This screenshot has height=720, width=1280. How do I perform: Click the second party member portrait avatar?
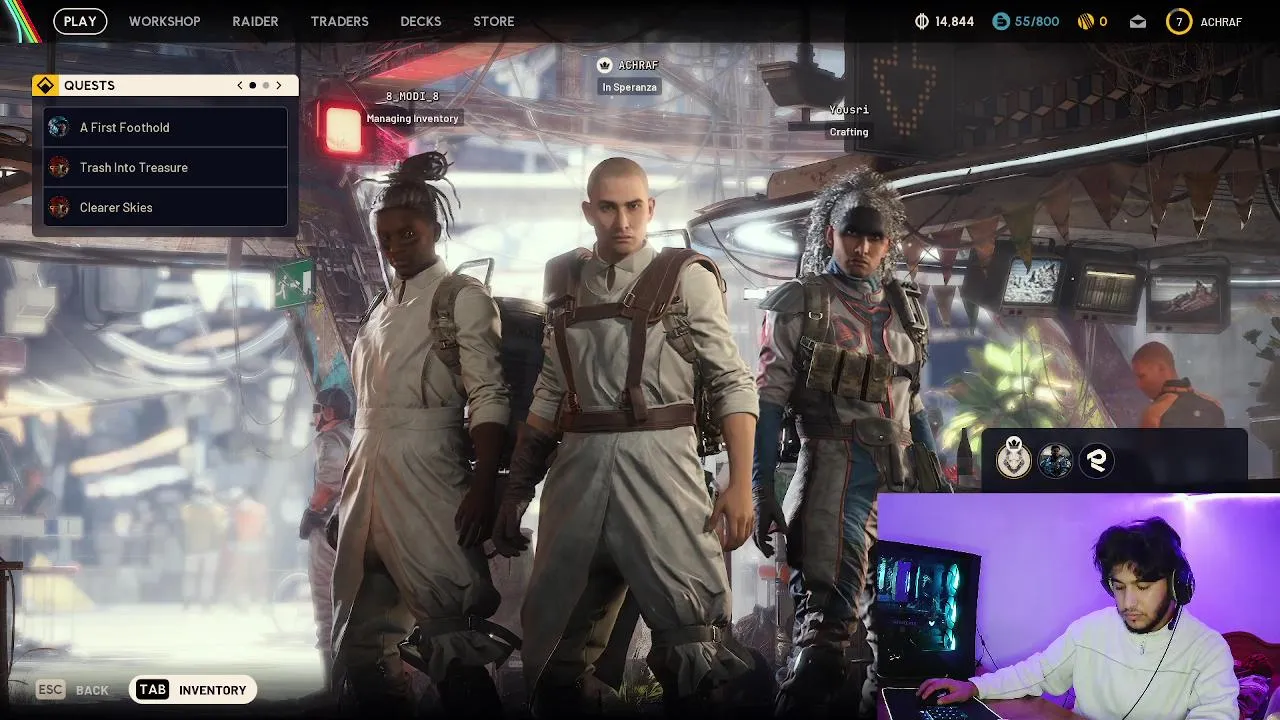pyautogui.click(x=1055, y=460)
